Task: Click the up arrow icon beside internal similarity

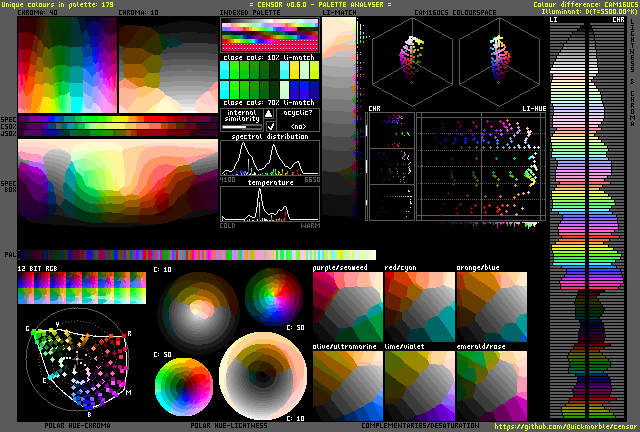Action: tap(268, 114)
